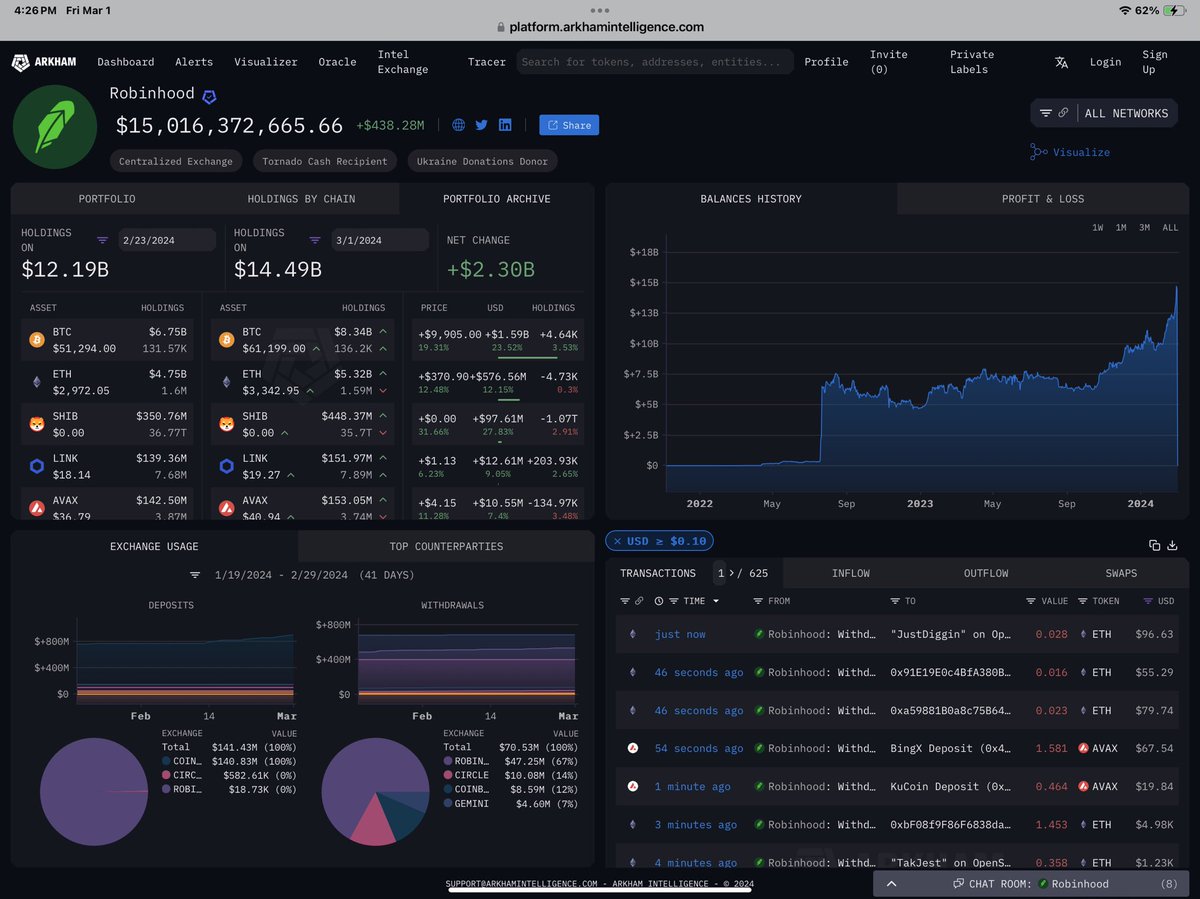Select the 1W balance history range

(x=1097, y=227)
